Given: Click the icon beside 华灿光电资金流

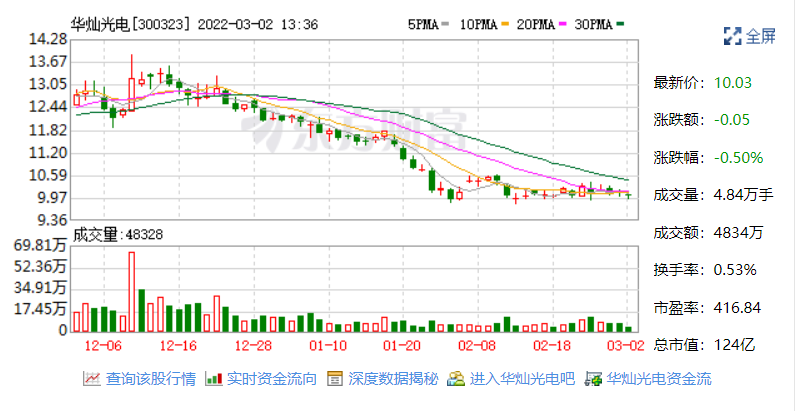Looking at the screenshot, I should pos(593,379).
